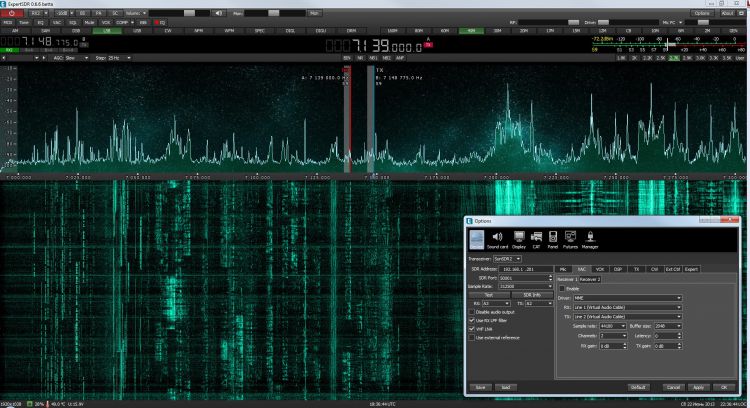Open the DAC Sample rate dropdown
Screen dimensions: 750x408
point(613,326)
